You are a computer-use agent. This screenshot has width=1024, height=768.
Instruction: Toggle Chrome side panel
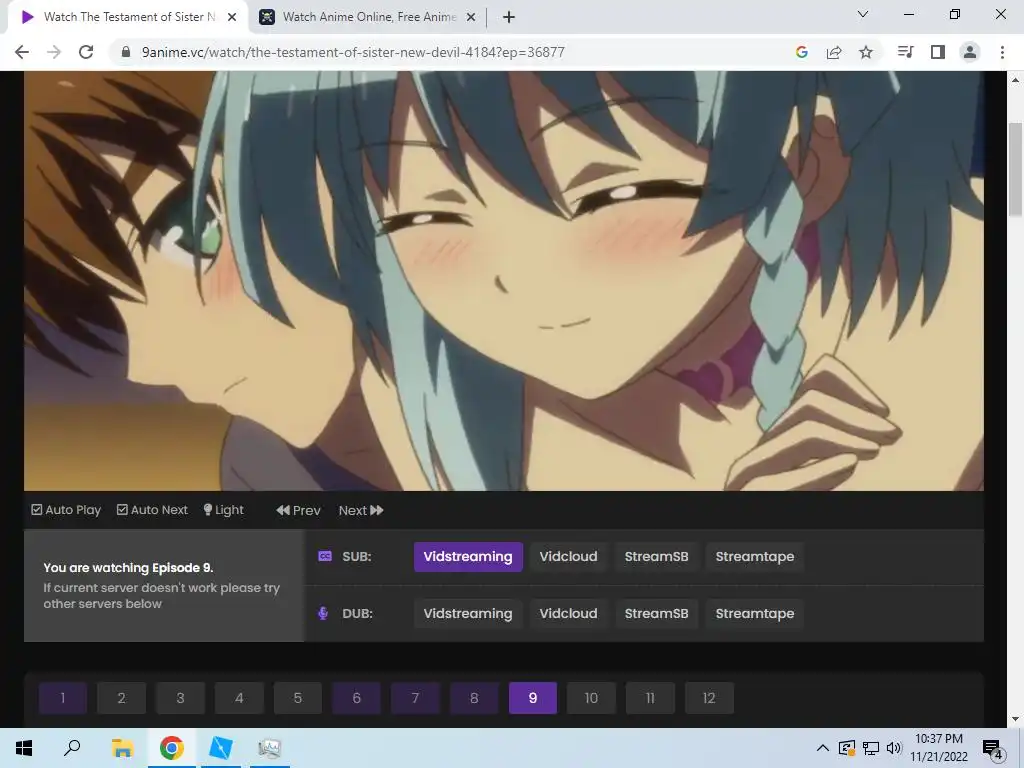pyautogui.click(x=938, y=52)
